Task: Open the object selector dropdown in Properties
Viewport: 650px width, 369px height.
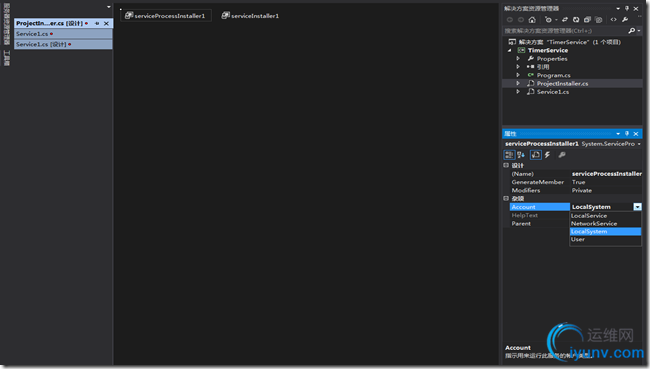Action: click(639, 144)
